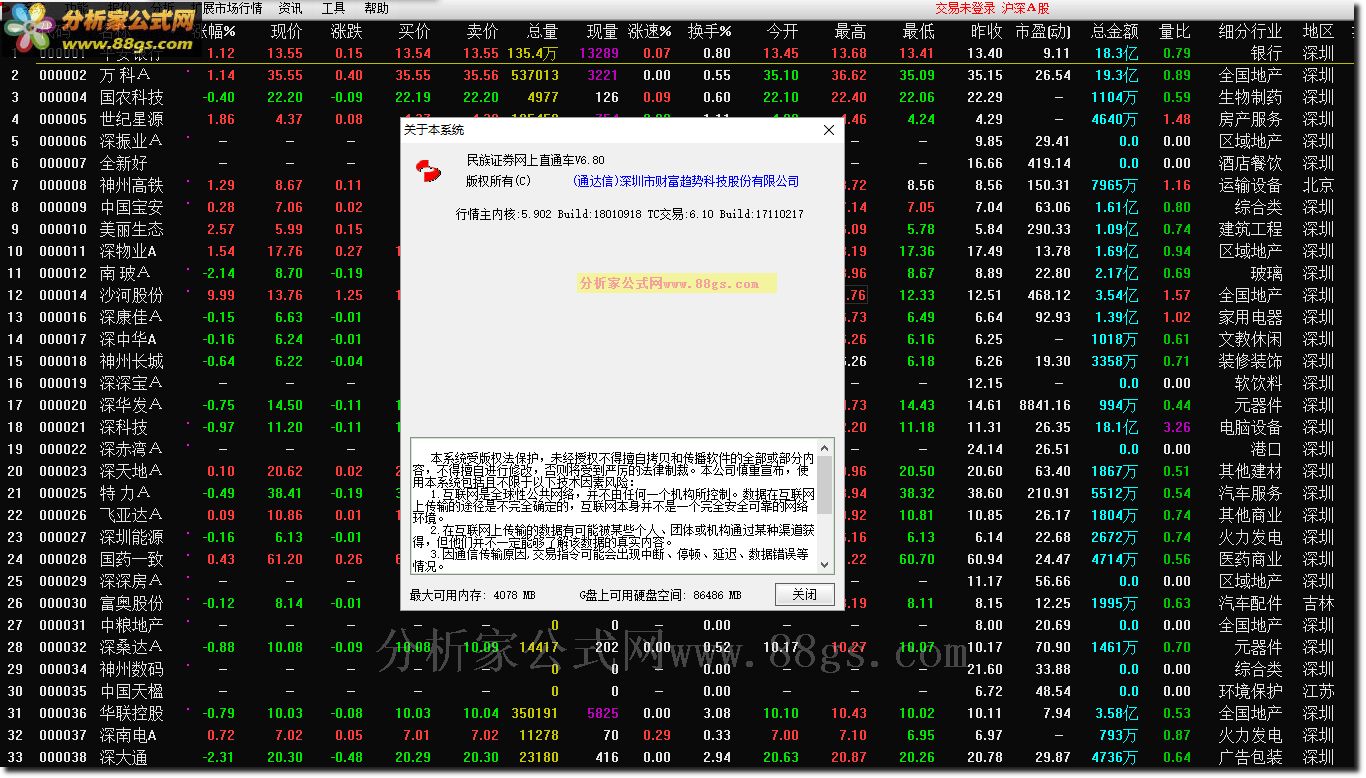Sort by the 今开 column header

click(x=782, y=32)
